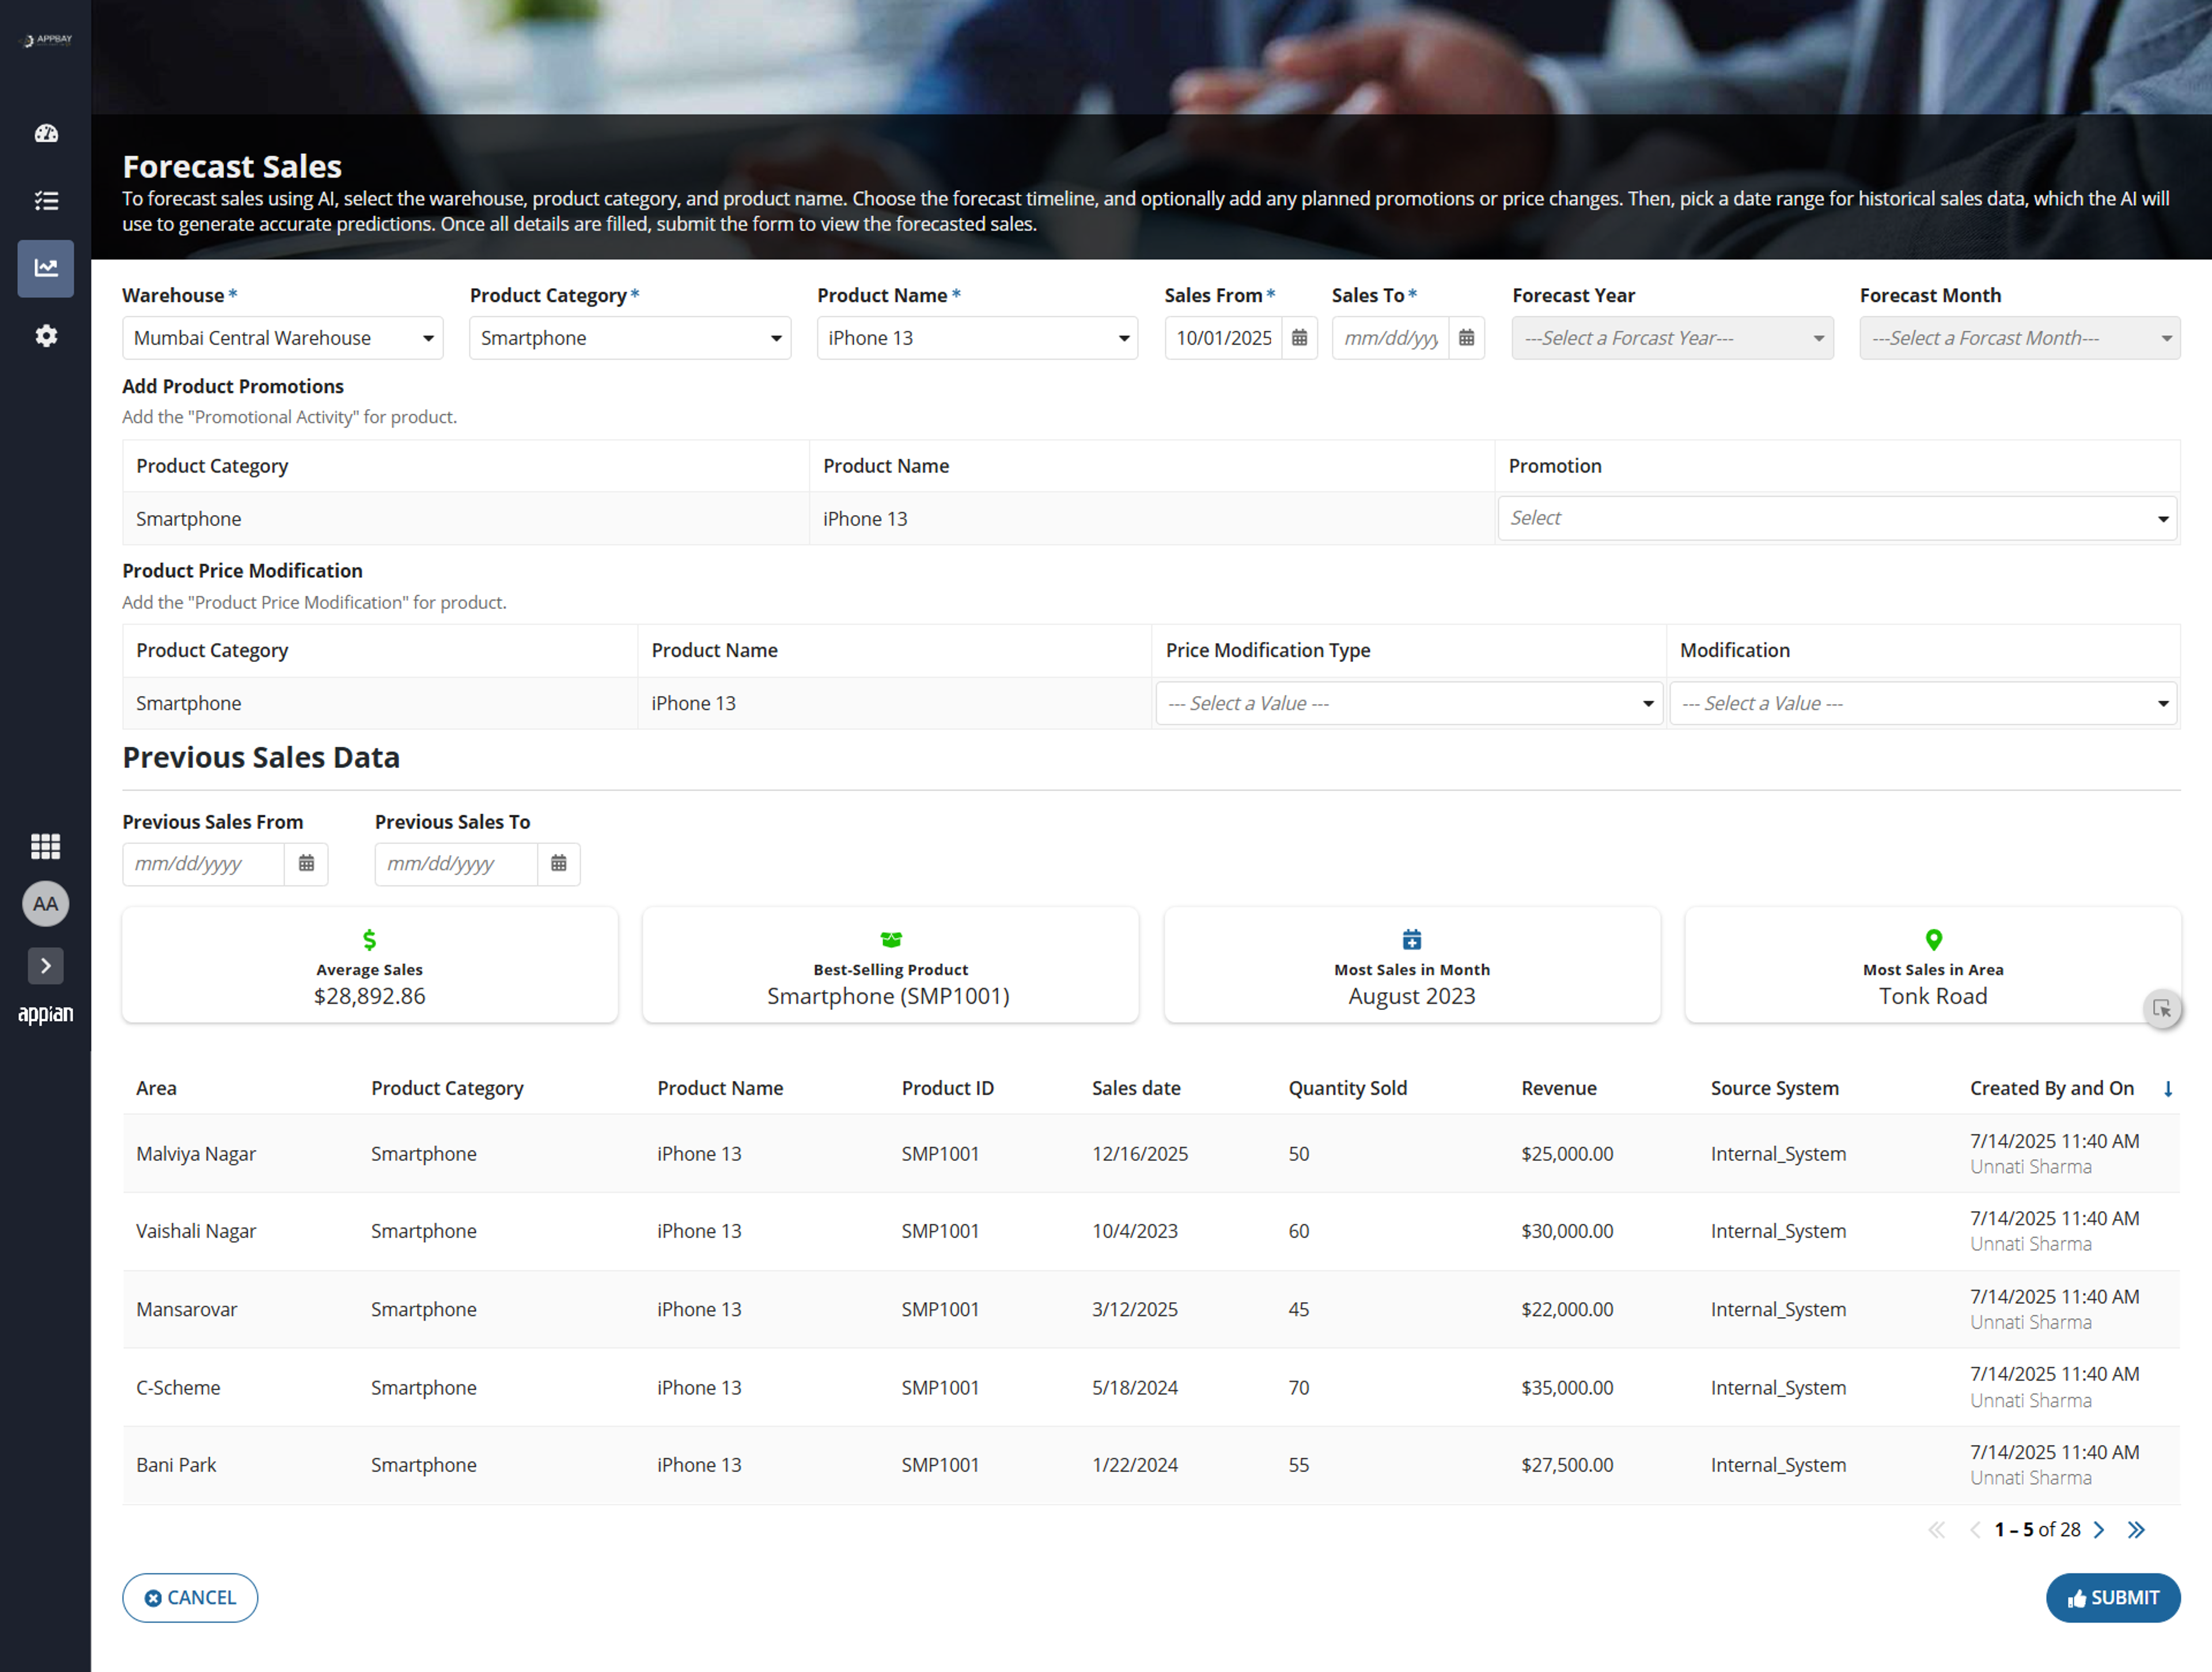The image size is (2212, 1672).
Task: Click the Sales To date field
Action: click(x=1391, y=338)
